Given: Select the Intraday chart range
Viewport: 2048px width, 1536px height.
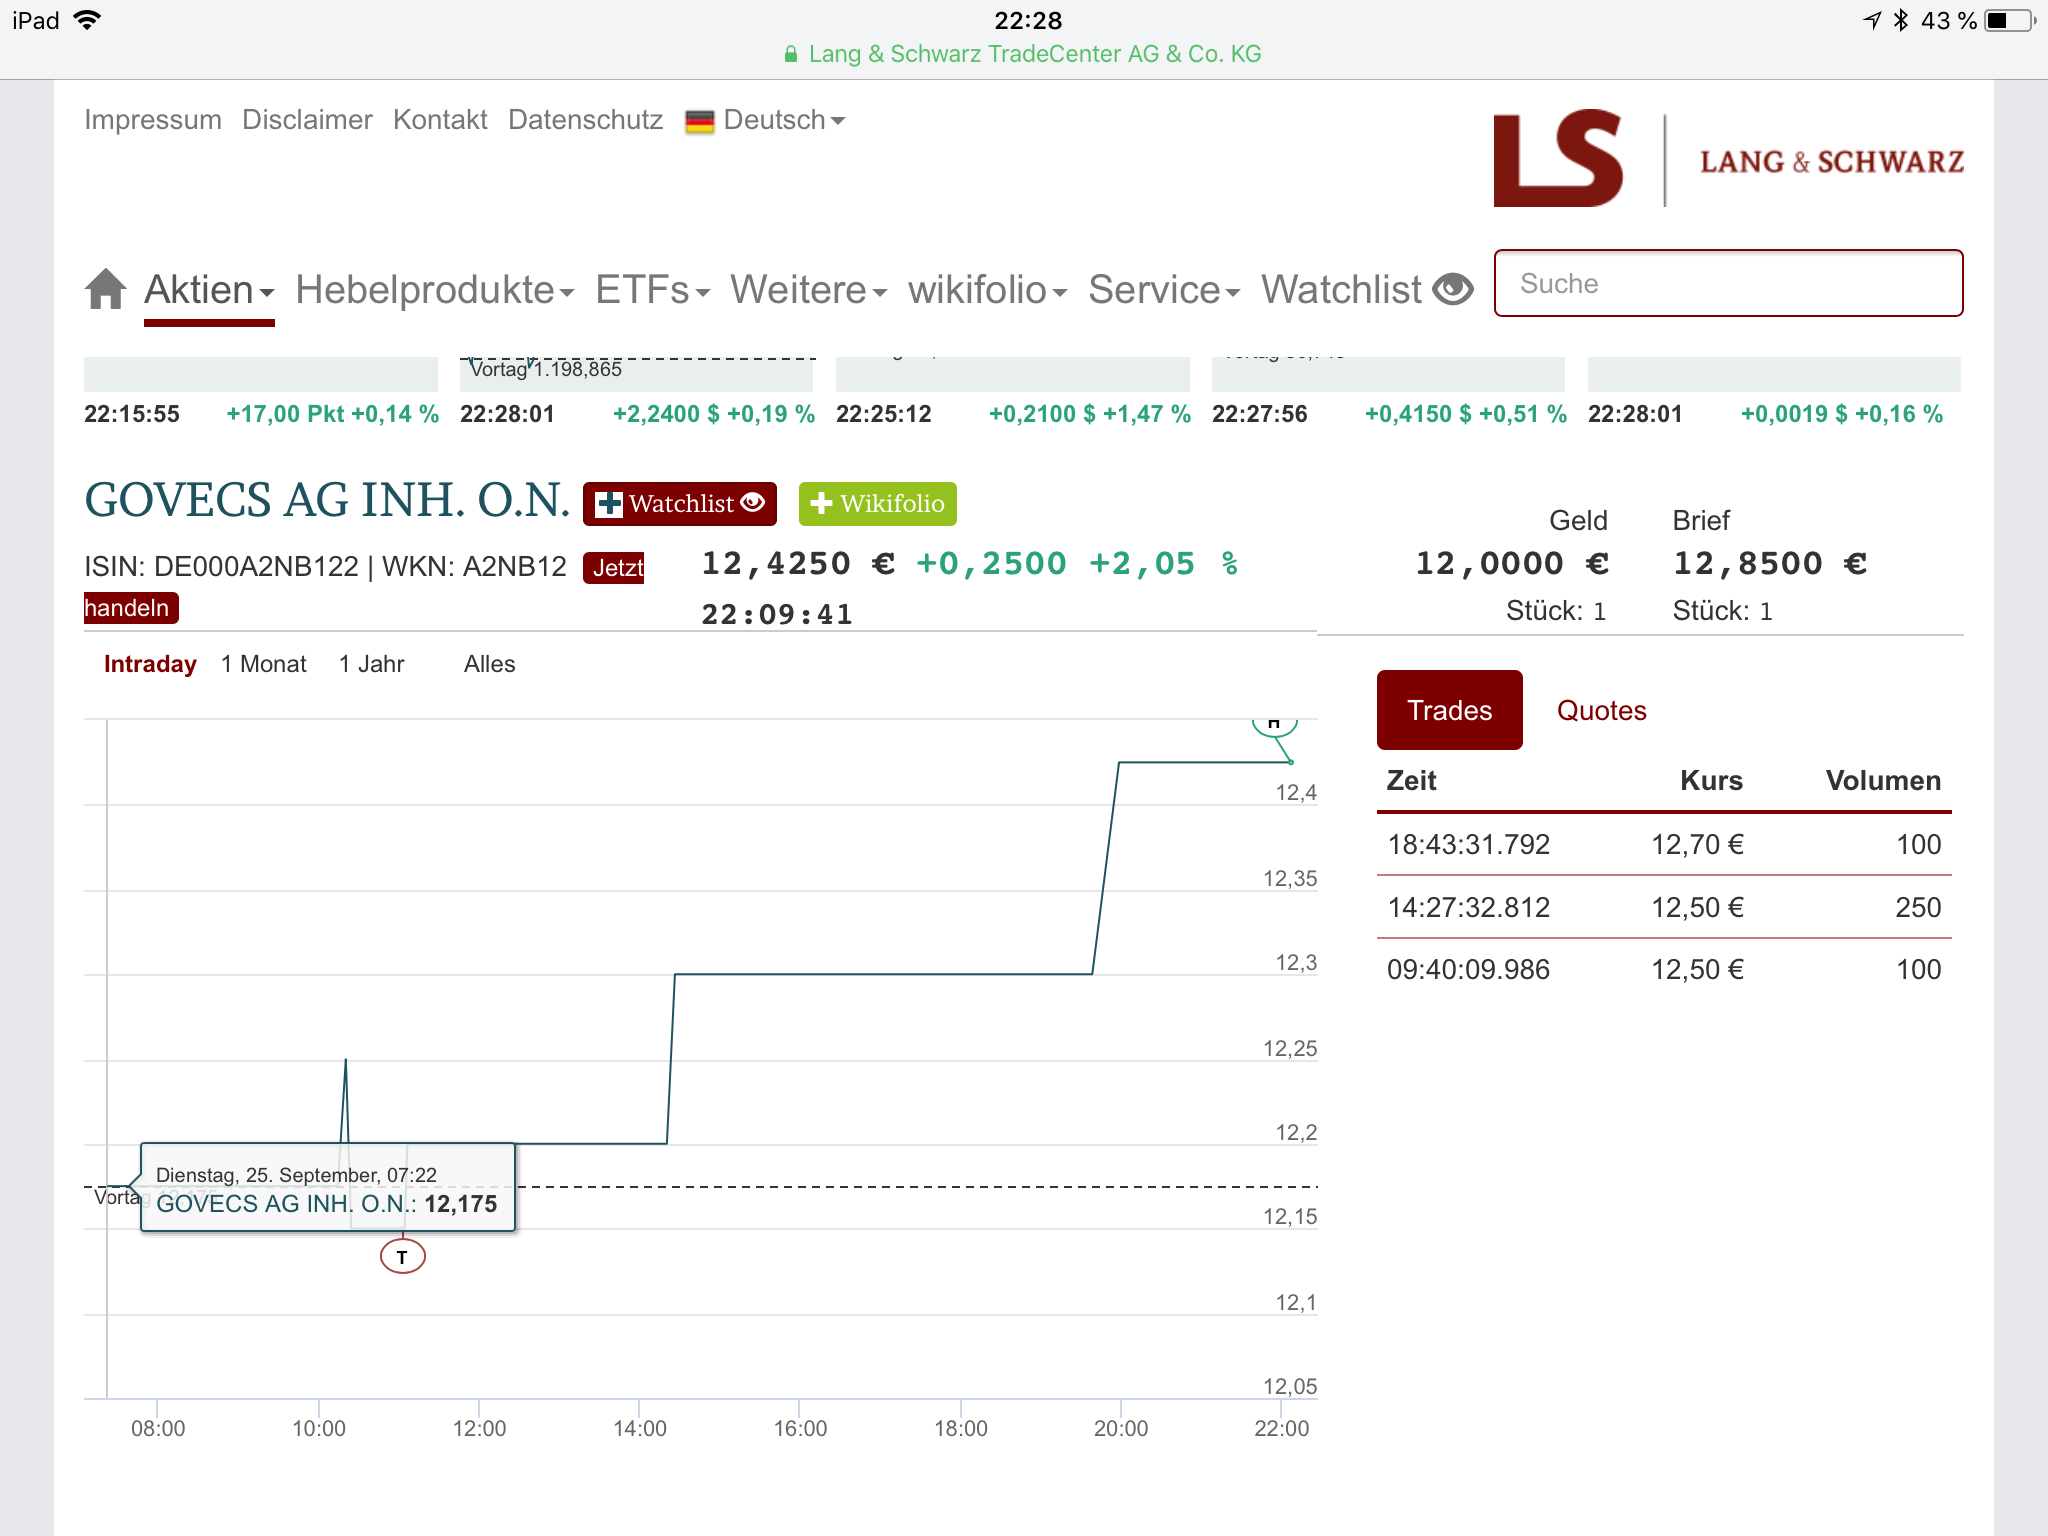Looking at the screenshot, I should pos(150,664).
